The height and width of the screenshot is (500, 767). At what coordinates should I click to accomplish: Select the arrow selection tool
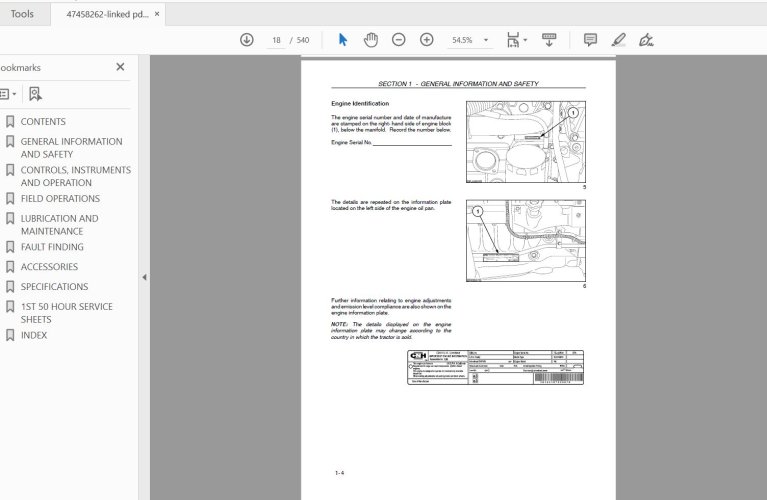(x=343, y=40)
